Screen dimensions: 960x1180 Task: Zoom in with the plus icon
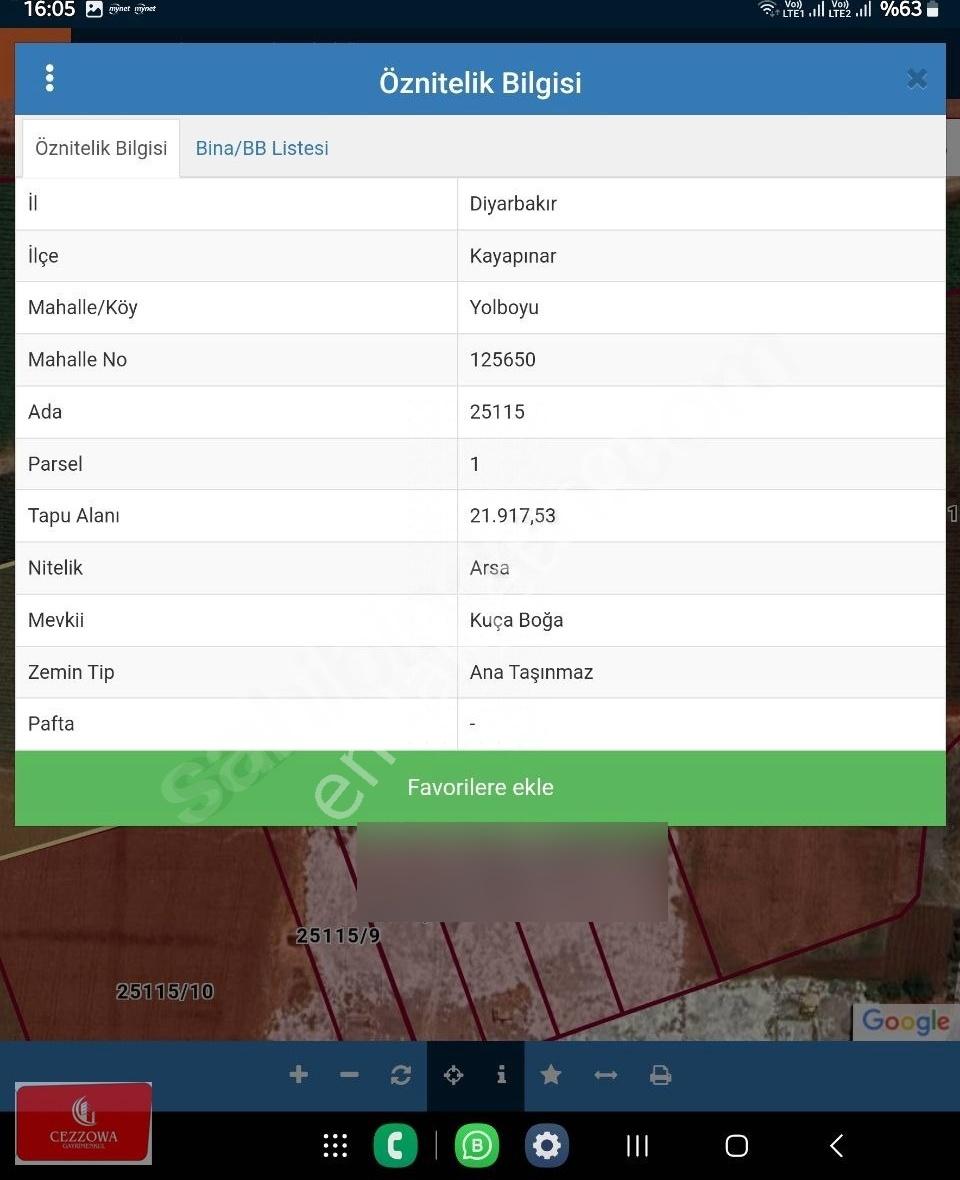point(299,1075)
